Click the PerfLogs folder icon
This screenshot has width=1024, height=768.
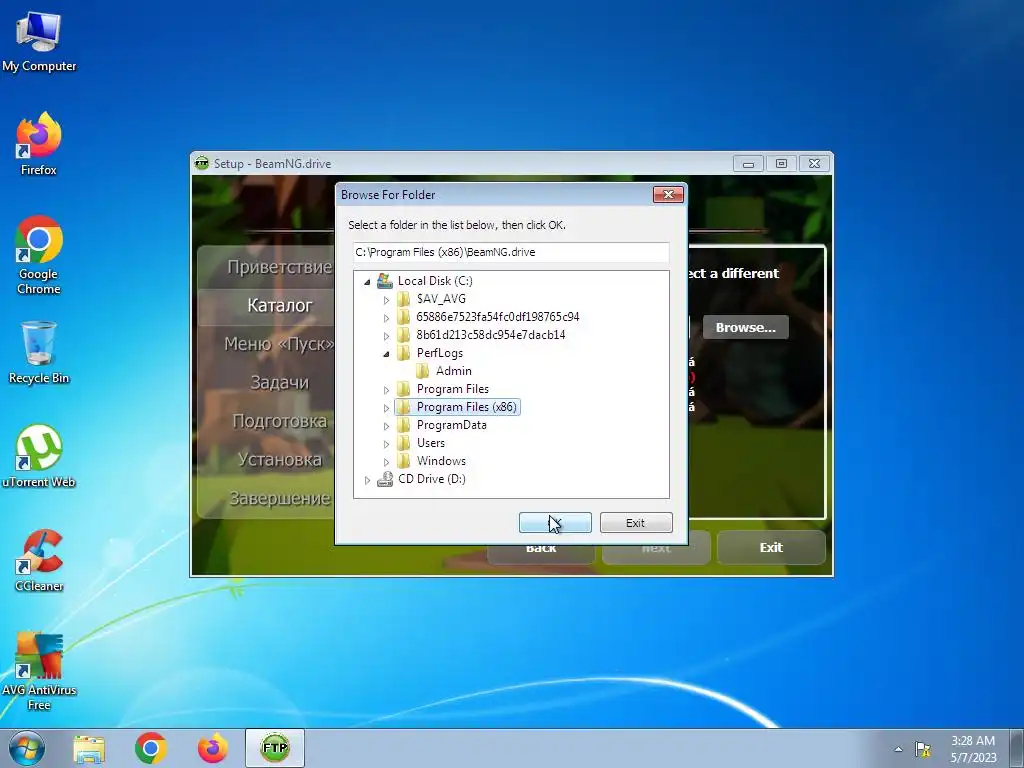coord(404,353)
